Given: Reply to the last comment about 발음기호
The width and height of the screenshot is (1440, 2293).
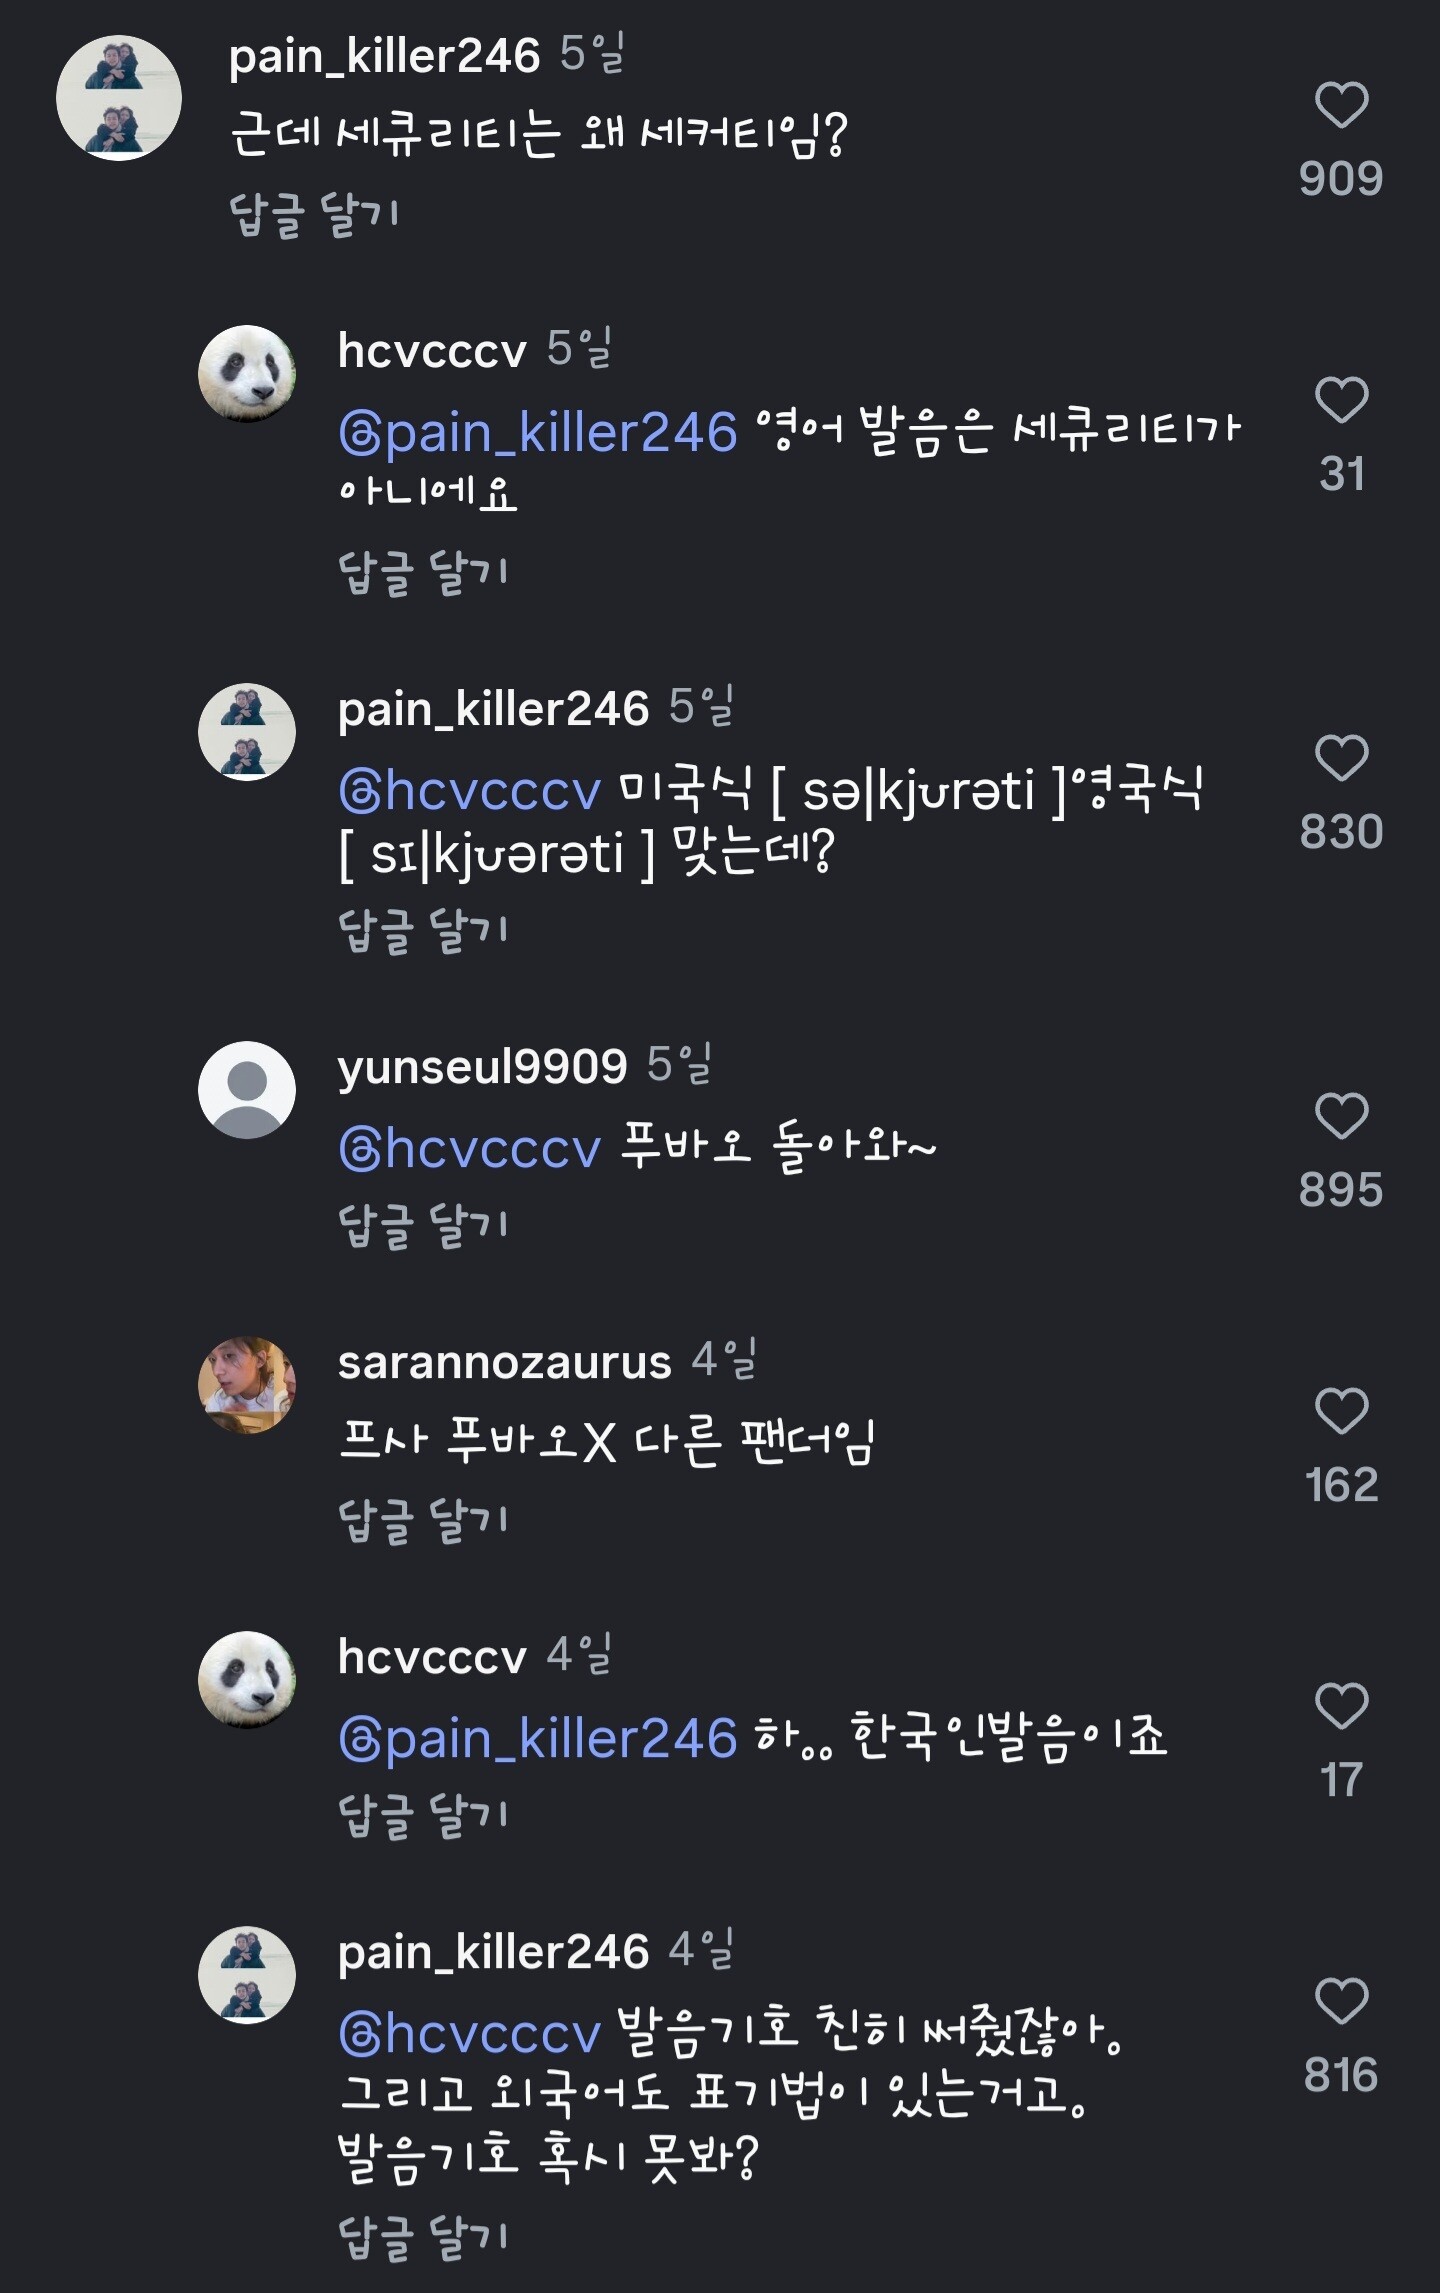Looking at the screenshot, I should [x=423, y=2237].
